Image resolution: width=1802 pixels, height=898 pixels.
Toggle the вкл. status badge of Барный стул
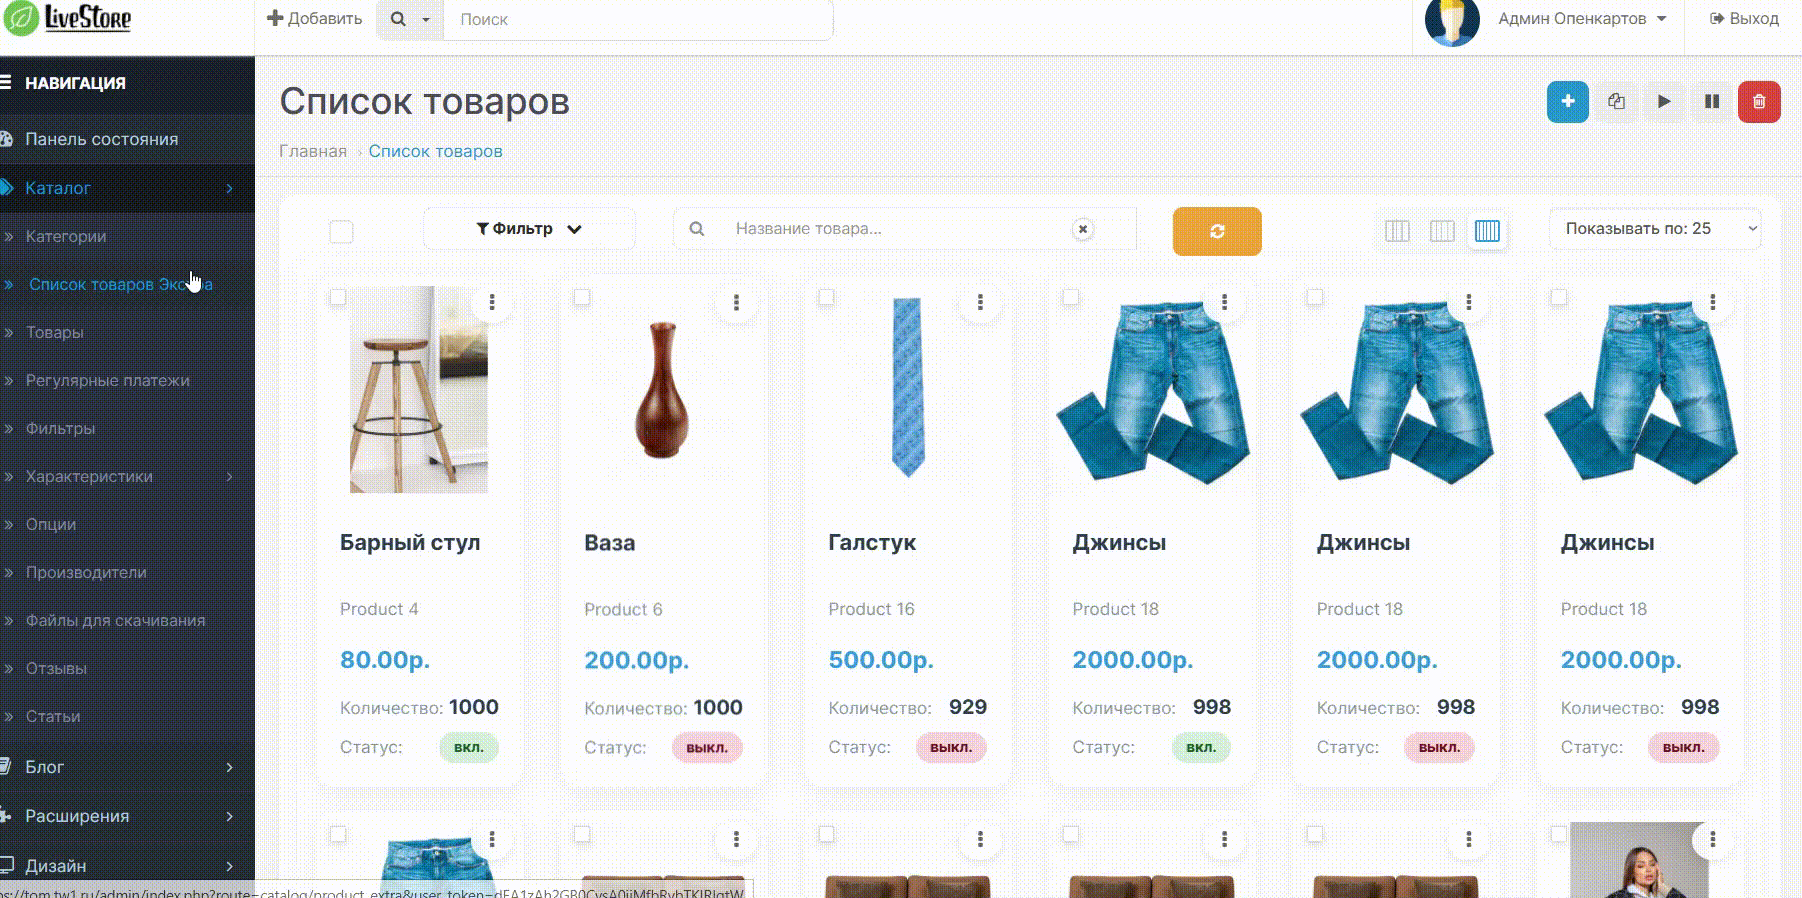[469, 747]
